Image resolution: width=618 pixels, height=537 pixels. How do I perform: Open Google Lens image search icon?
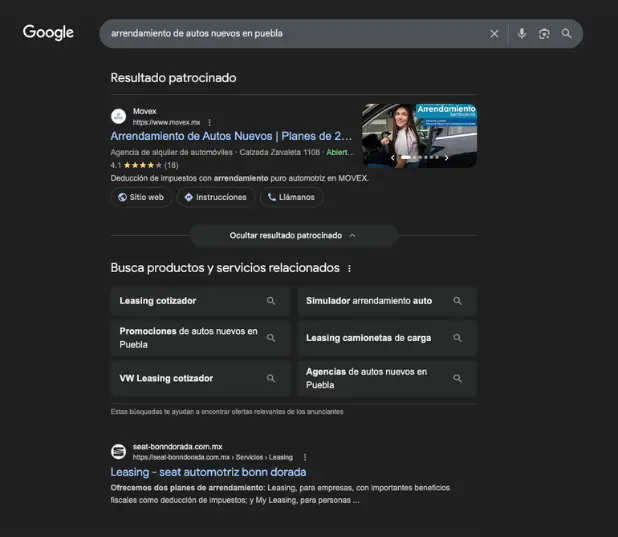pyautogui.click(x=544, y=34)
